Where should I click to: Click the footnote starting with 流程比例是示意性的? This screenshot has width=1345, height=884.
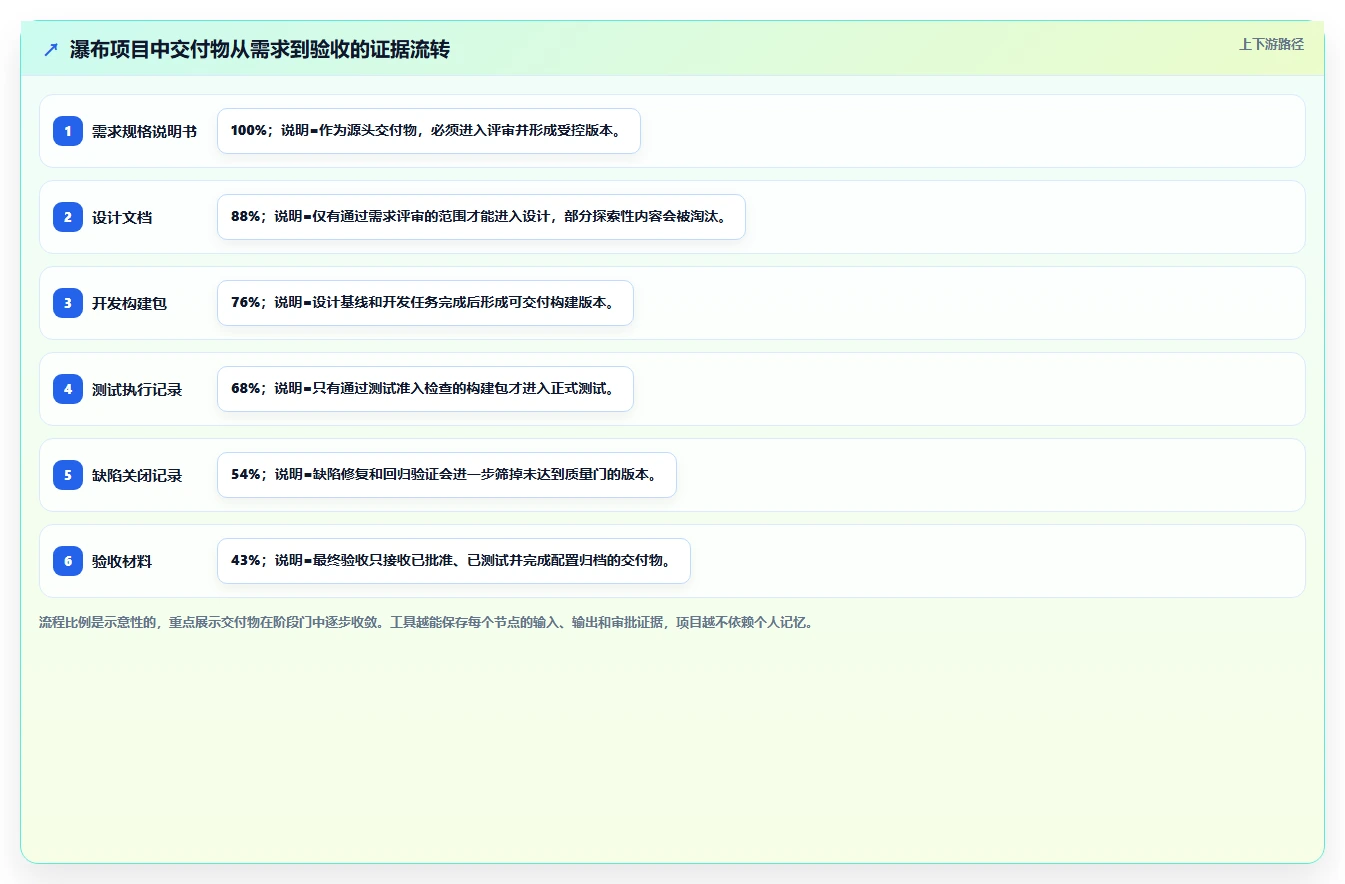(x=428, y=622)
